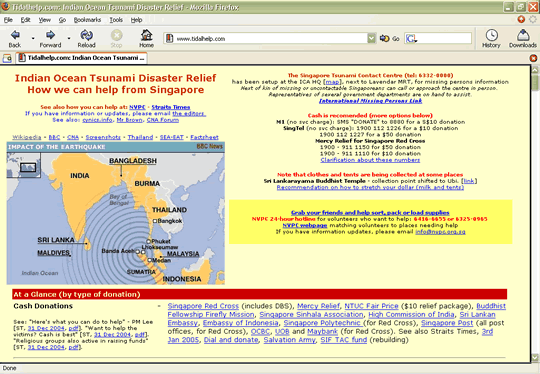Open the Back button history dropdown arrow
This screenshot has height=374, width=540.
pos(33,38)
